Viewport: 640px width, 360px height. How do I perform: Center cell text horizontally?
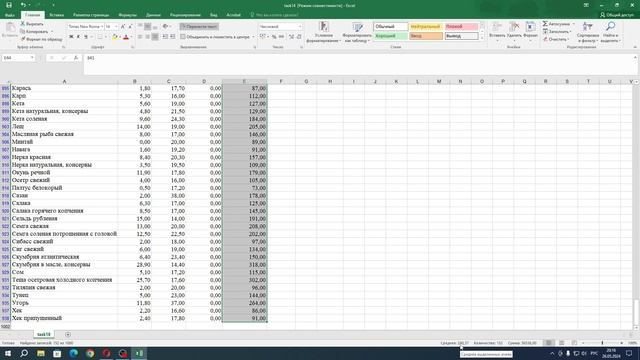click(x=147, y=37)
